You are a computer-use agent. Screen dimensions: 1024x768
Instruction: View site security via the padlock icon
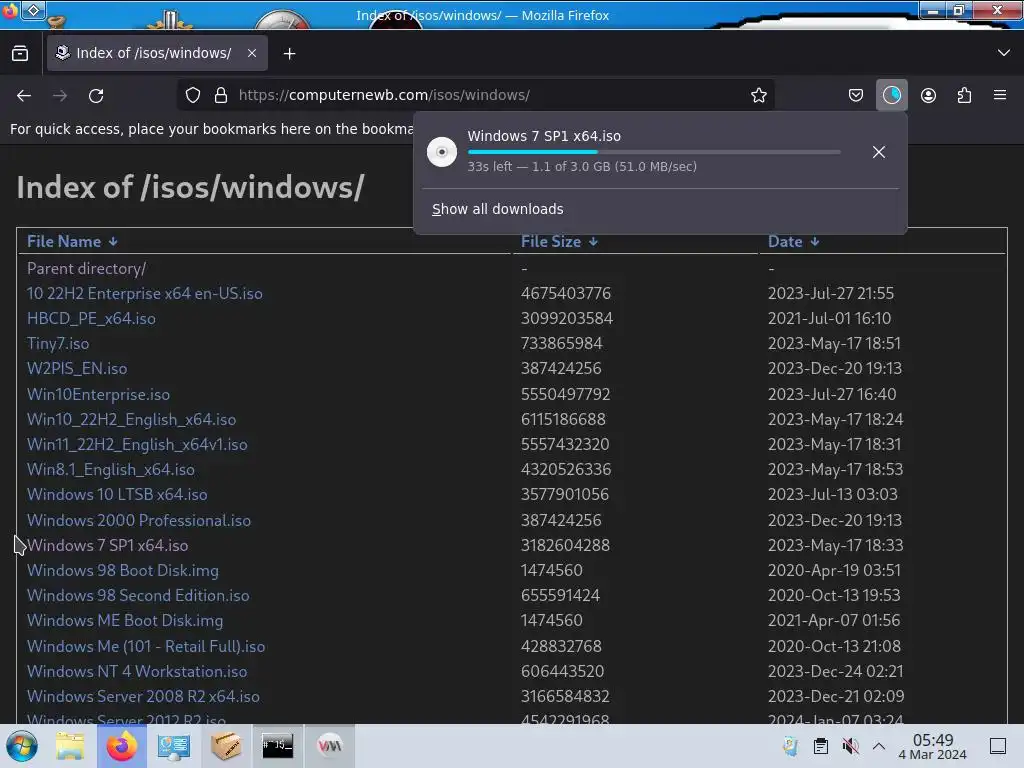click(x=221, y=95)
